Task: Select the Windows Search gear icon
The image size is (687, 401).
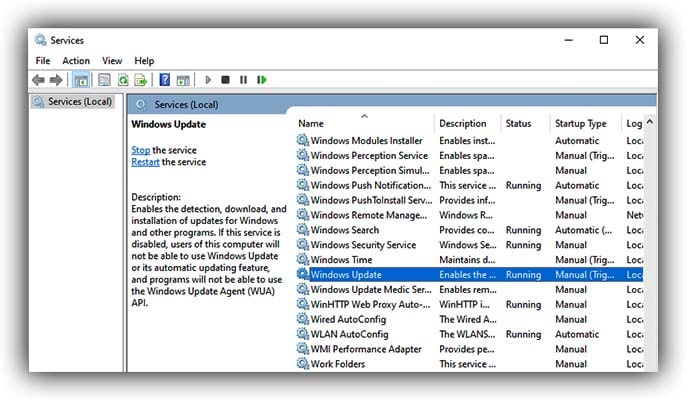Action: coord(302,230)
